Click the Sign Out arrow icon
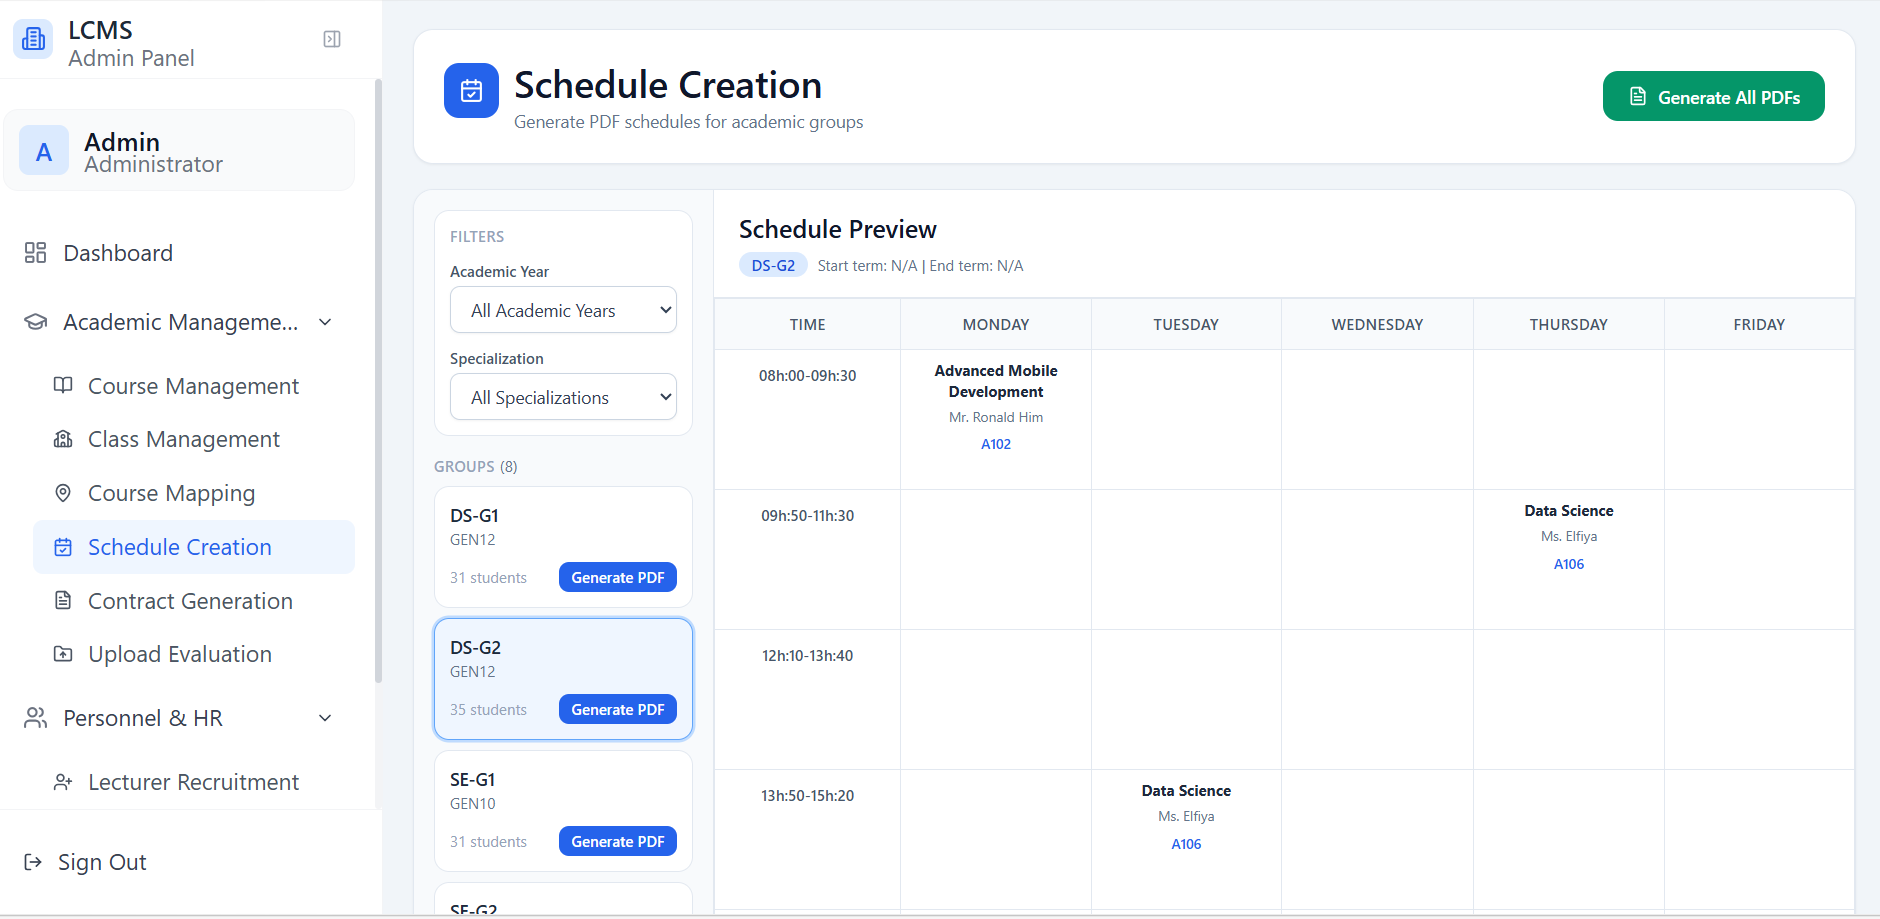This screenshot has height=919, width=1880. pos(33,862)
